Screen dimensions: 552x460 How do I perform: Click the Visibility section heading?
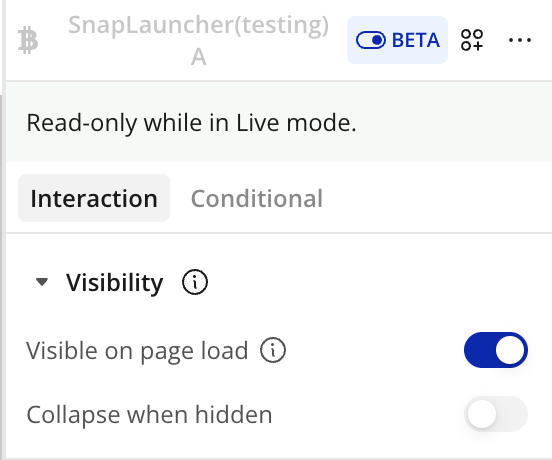pyautogui.click(x=115, y=282)
